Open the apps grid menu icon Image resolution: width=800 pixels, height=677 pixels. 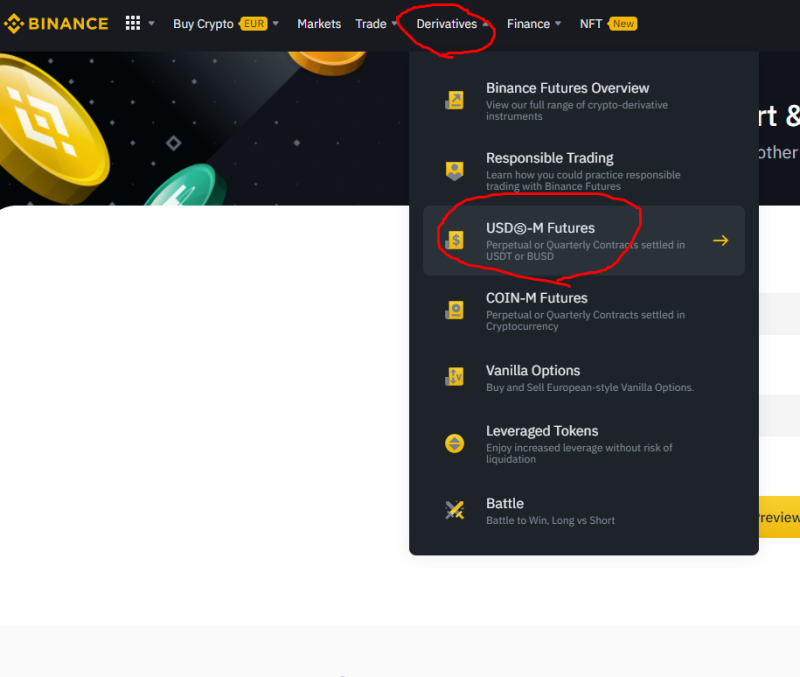pyautogui.click(x=133, y=23)
